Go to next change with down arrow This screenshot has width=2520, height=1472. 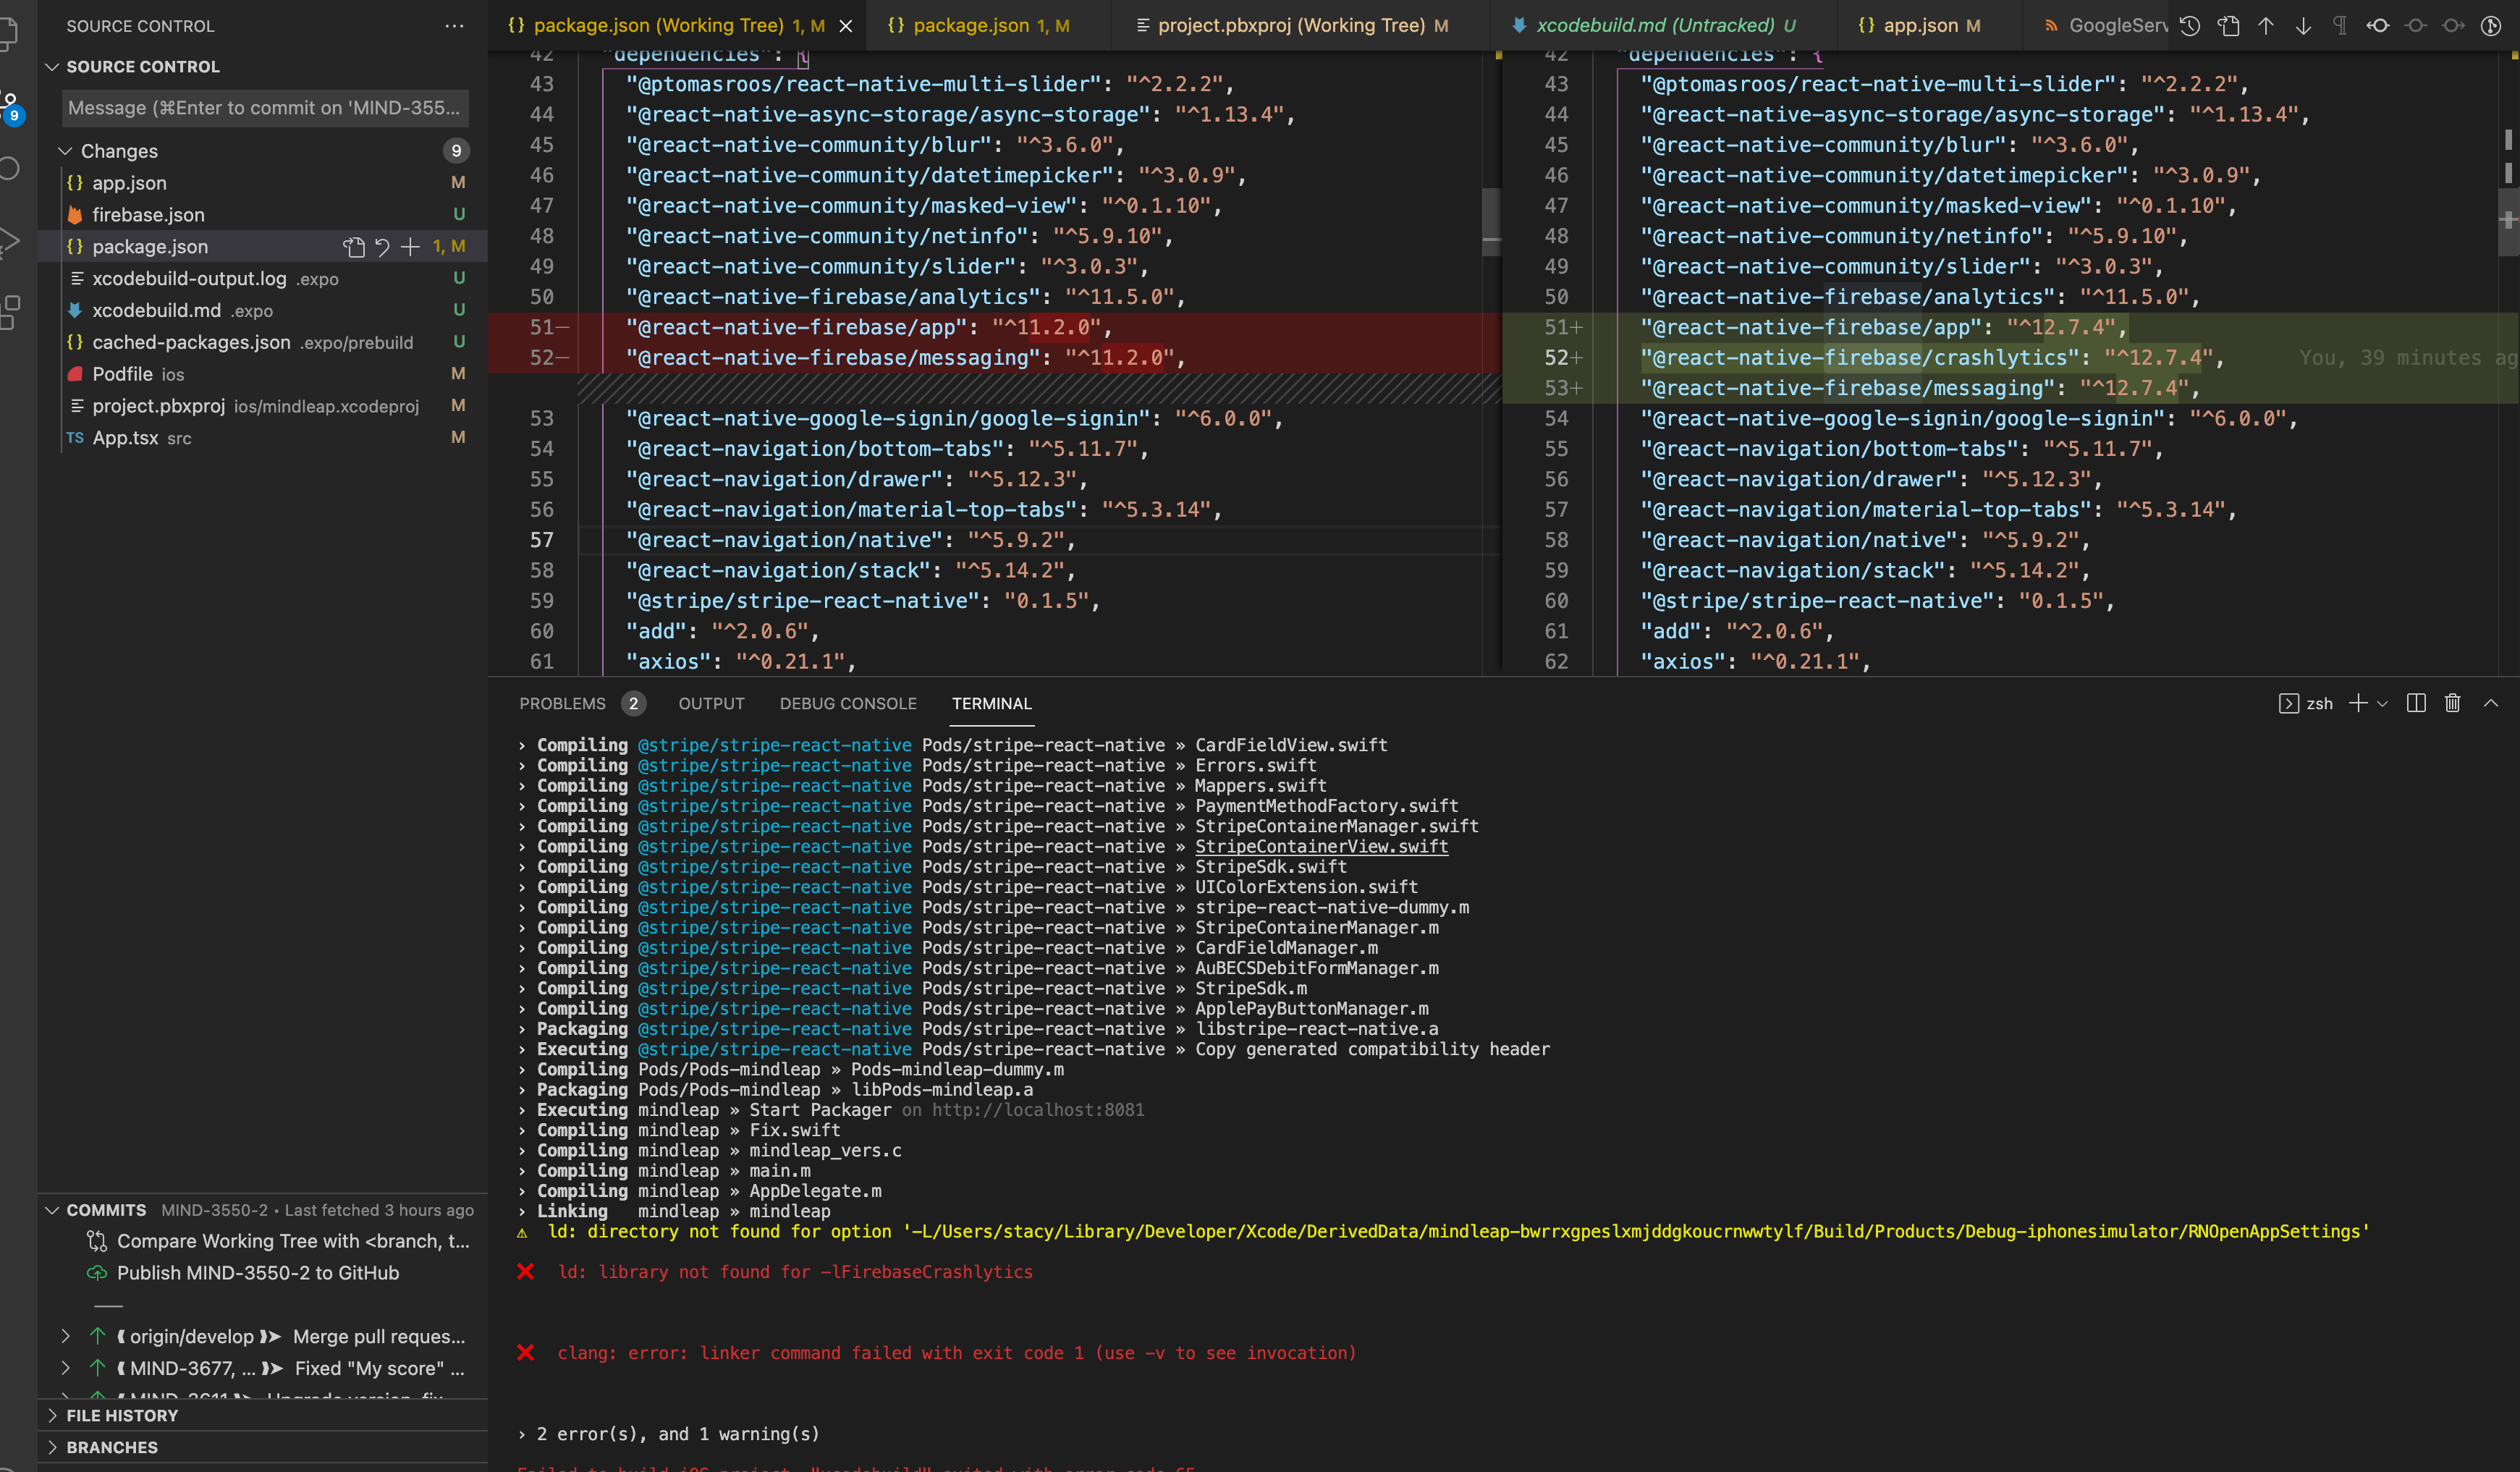2303,26
